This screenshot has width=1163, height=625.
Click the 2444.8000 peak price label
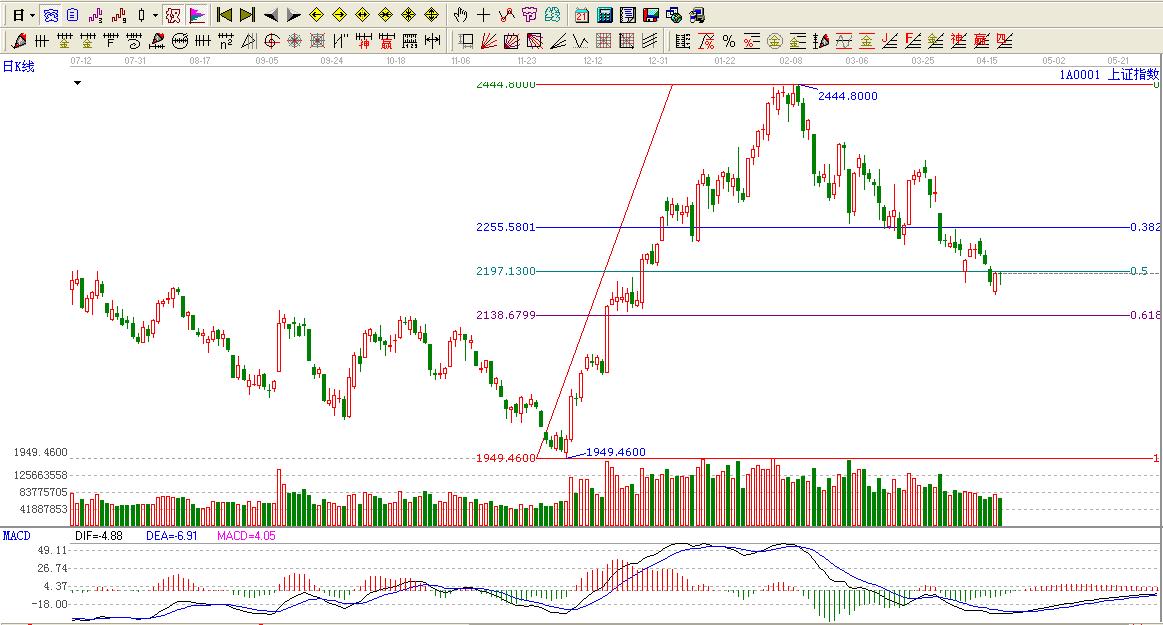tap(847, 96)
